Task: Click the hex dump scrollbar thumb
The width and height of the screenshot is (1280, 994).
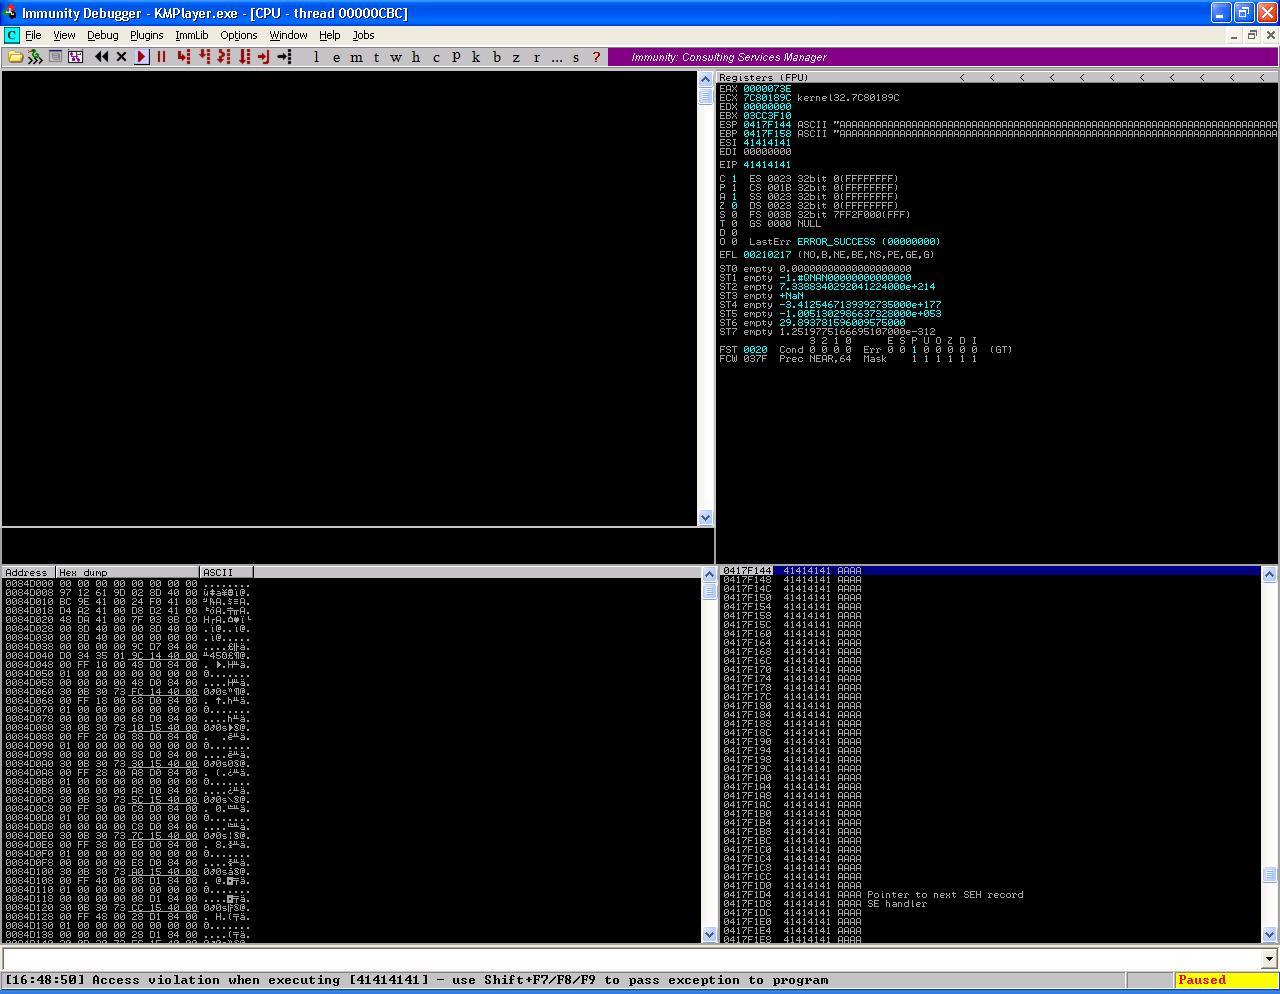Action: 709,591
